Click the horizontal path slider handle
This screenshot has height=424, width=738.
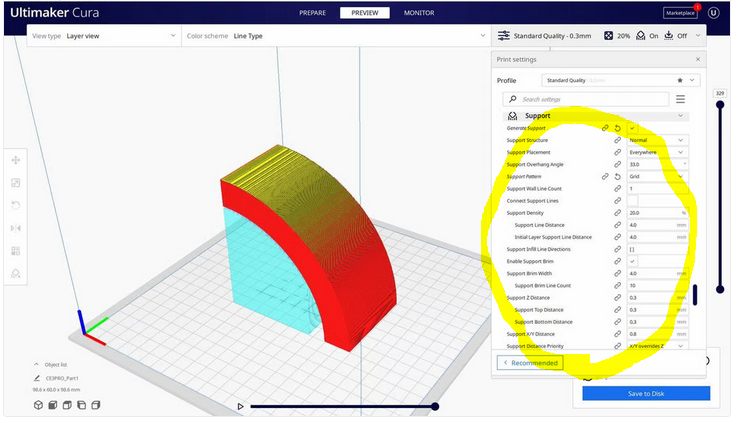[x=435, y=407]
